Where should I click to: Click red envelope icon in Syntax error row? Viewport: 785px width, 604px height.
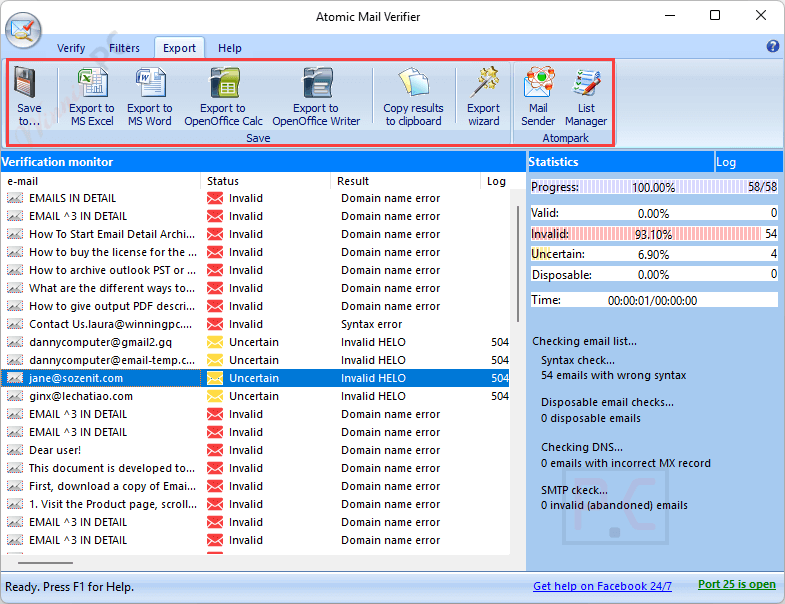pos(215,324)
